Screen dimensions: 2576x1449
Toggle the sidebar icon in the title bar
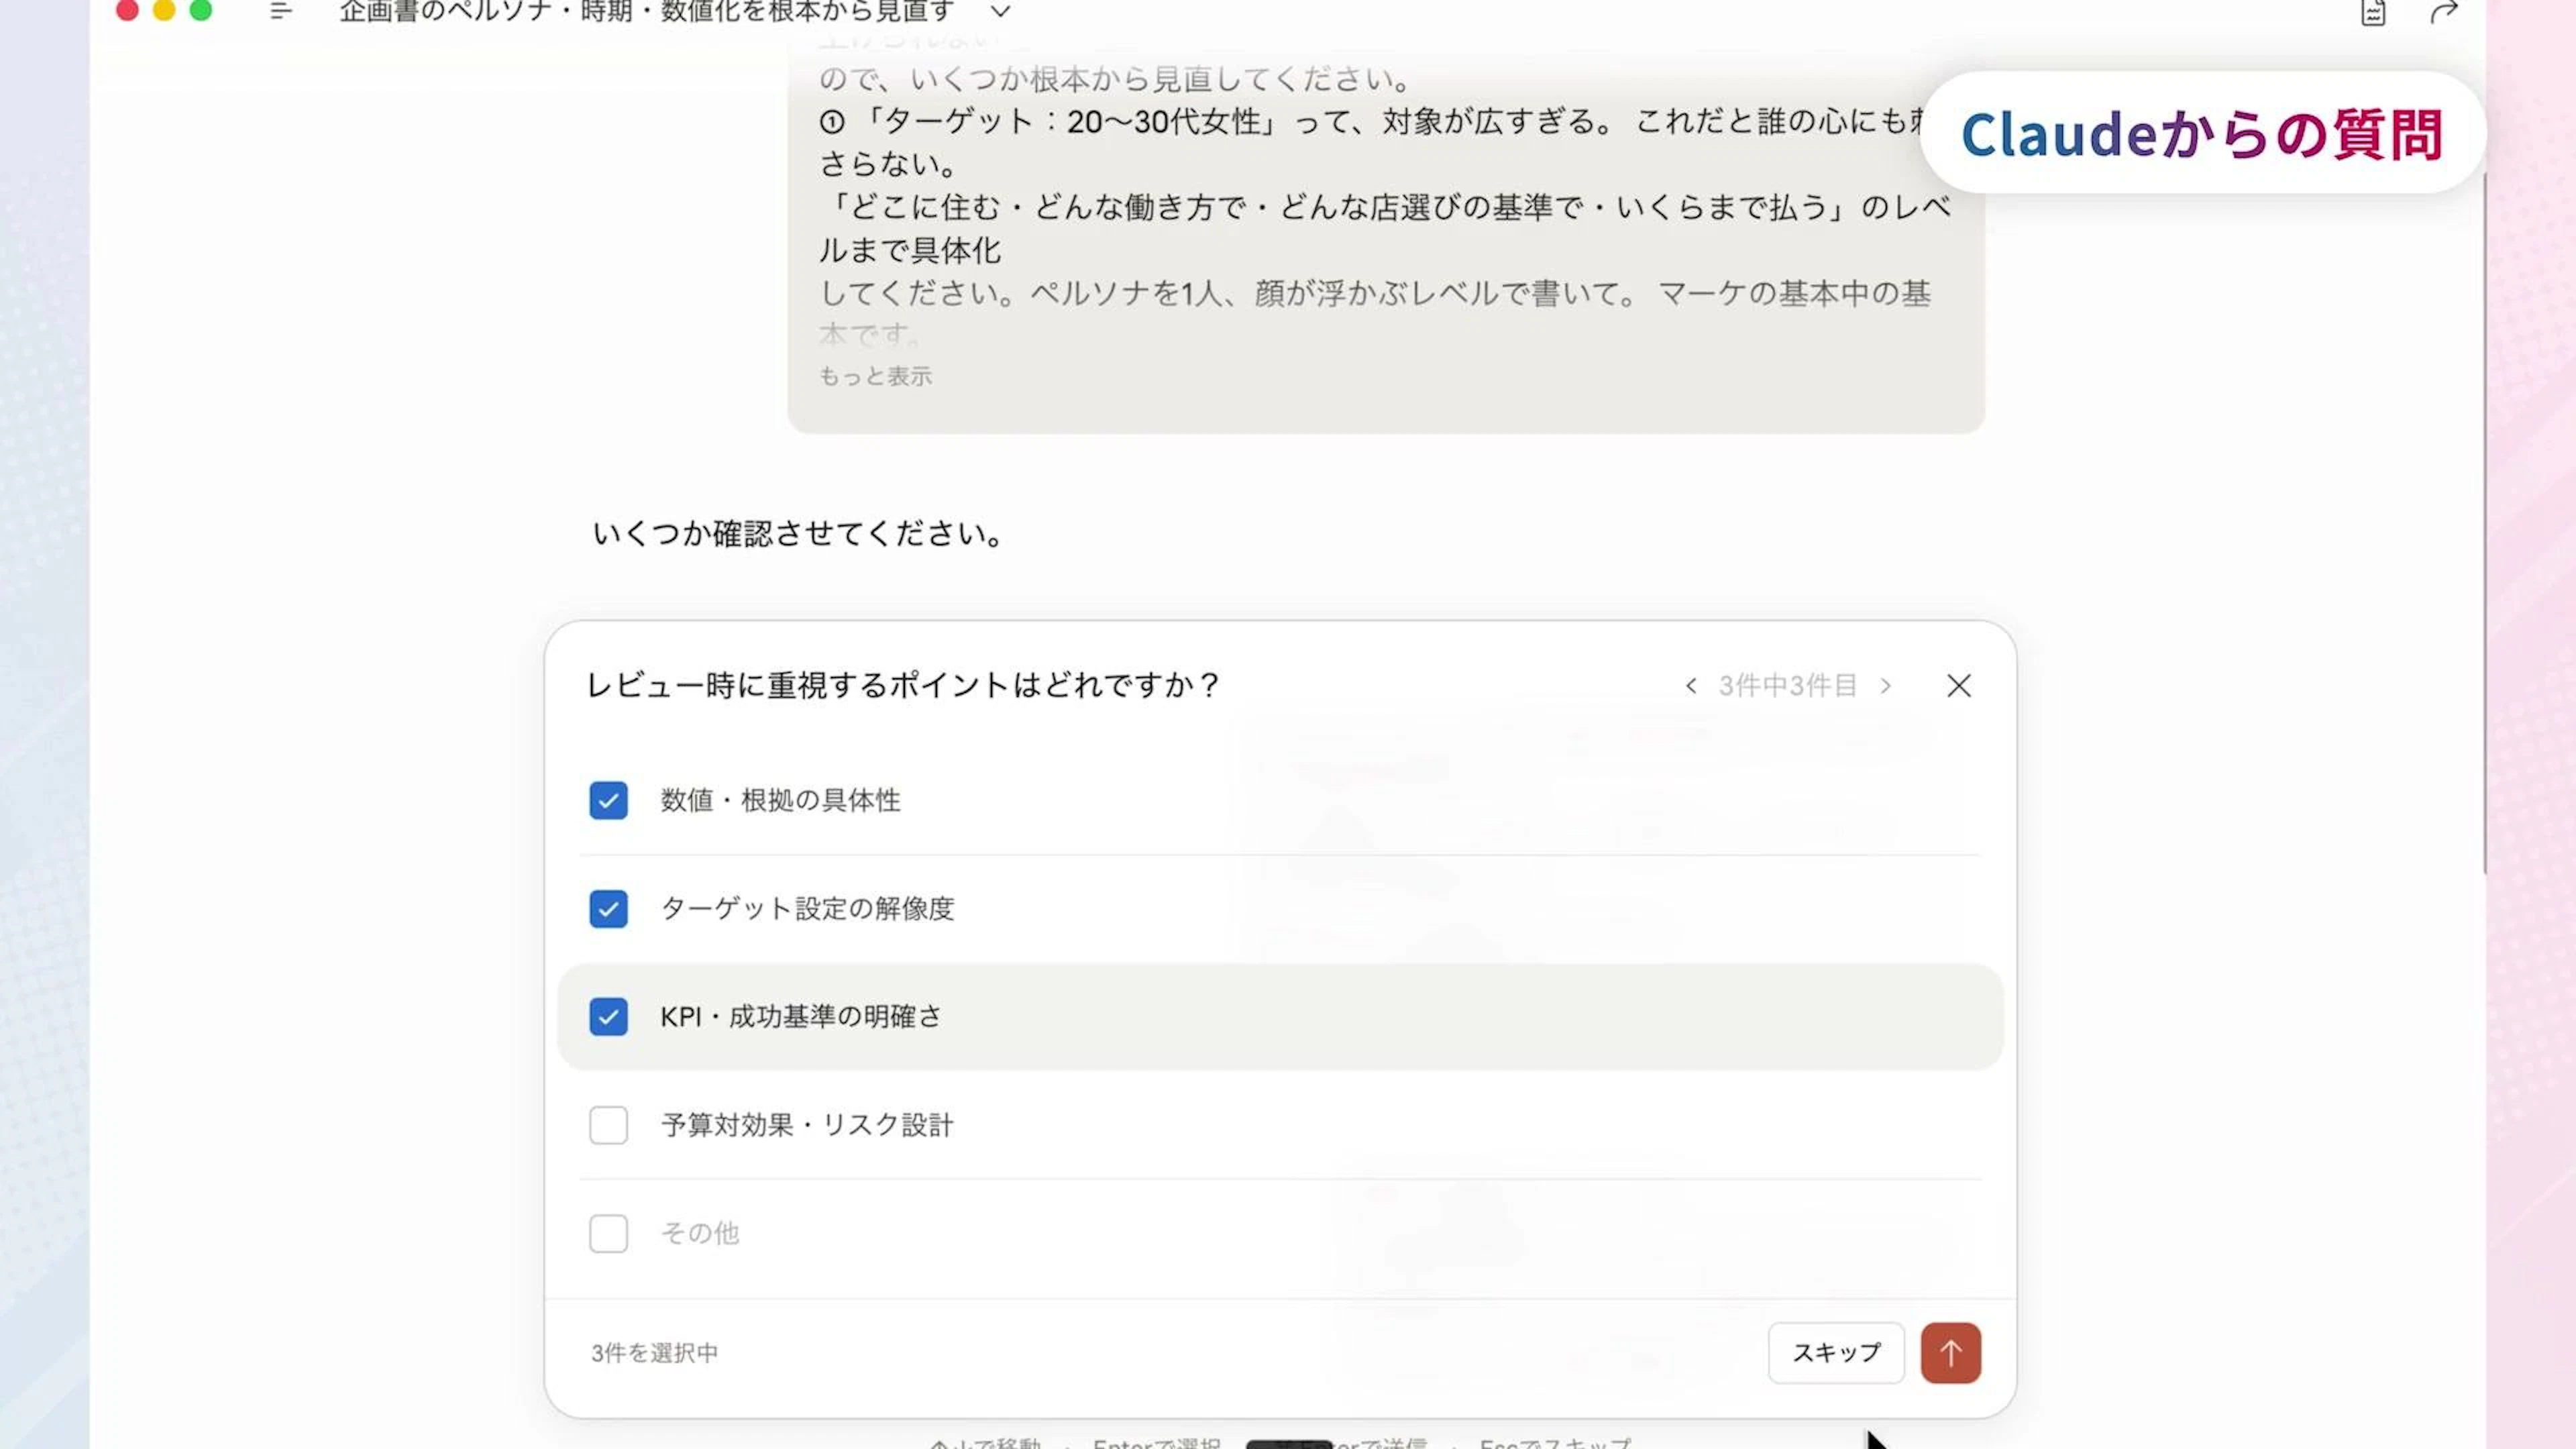[280, 11]
